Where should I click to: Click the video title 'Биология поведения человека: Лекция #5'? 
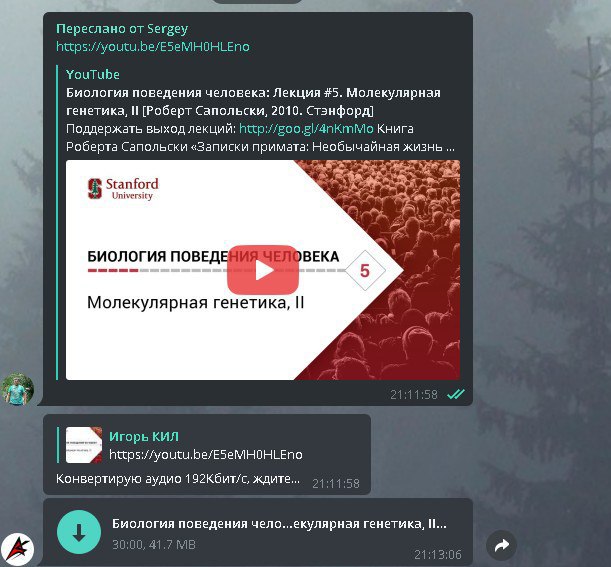(253, 102)
